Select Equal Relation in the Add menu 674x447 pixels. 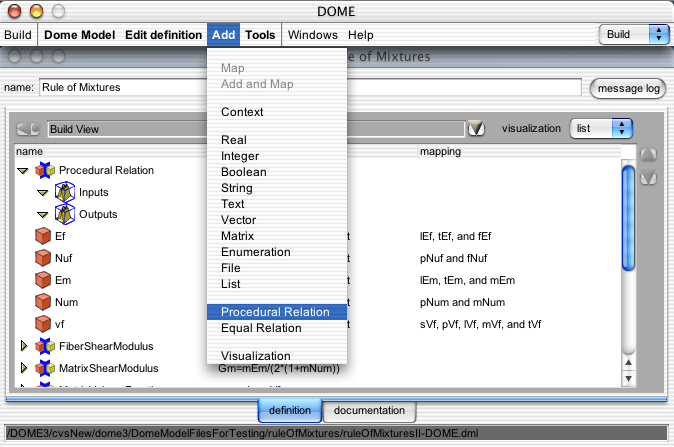(277, 328)
